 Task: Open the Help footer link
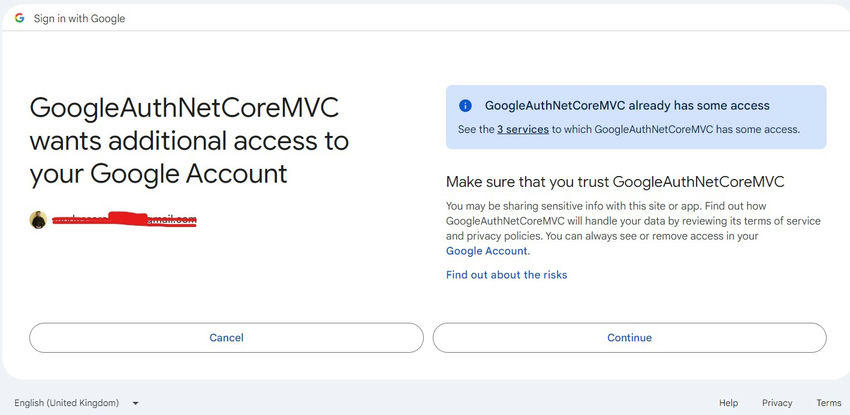tap(728, 403)
